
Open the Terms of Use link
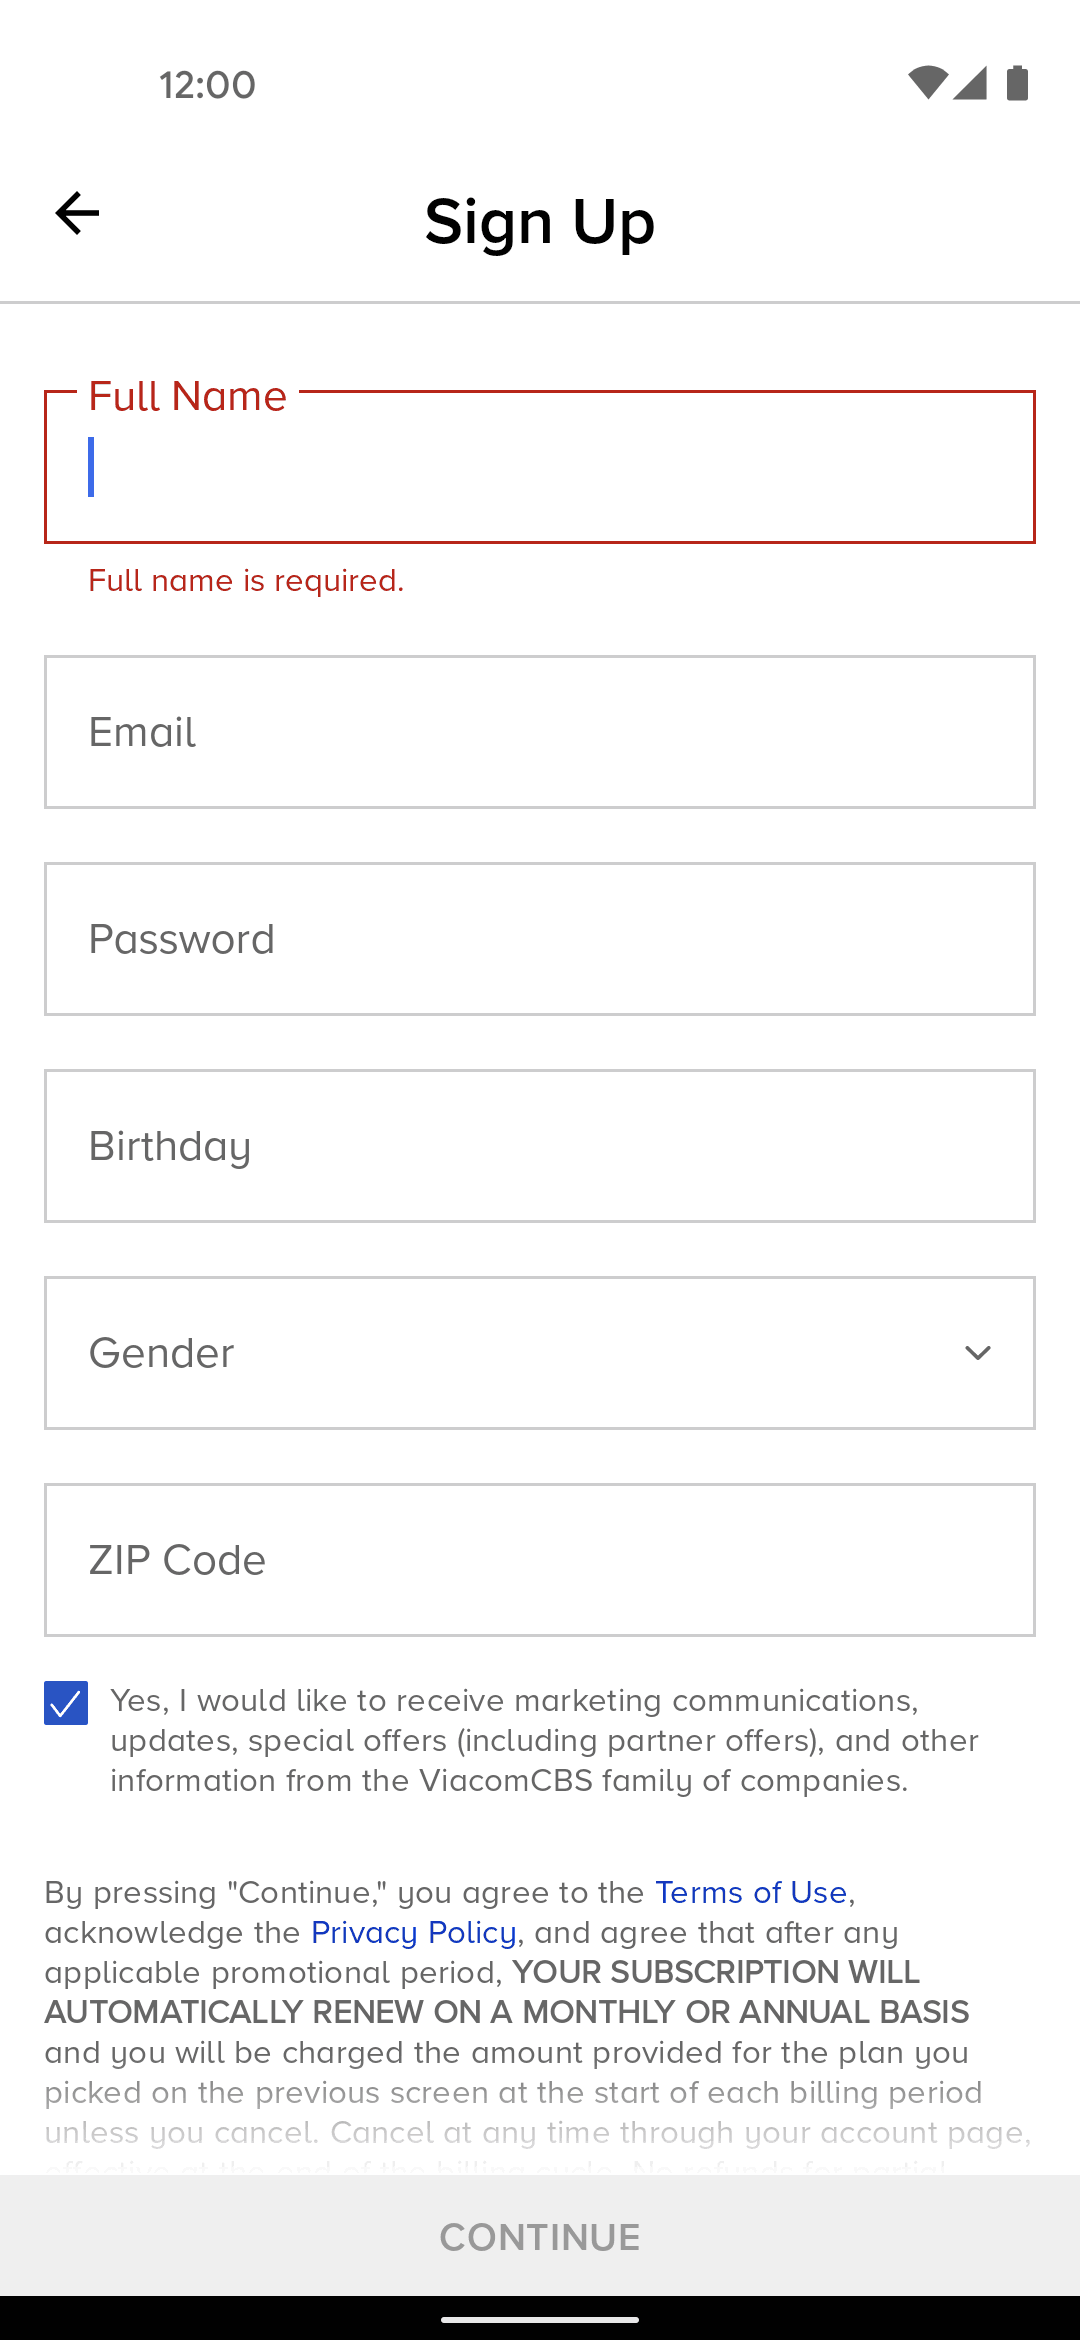pos(751,1893)
